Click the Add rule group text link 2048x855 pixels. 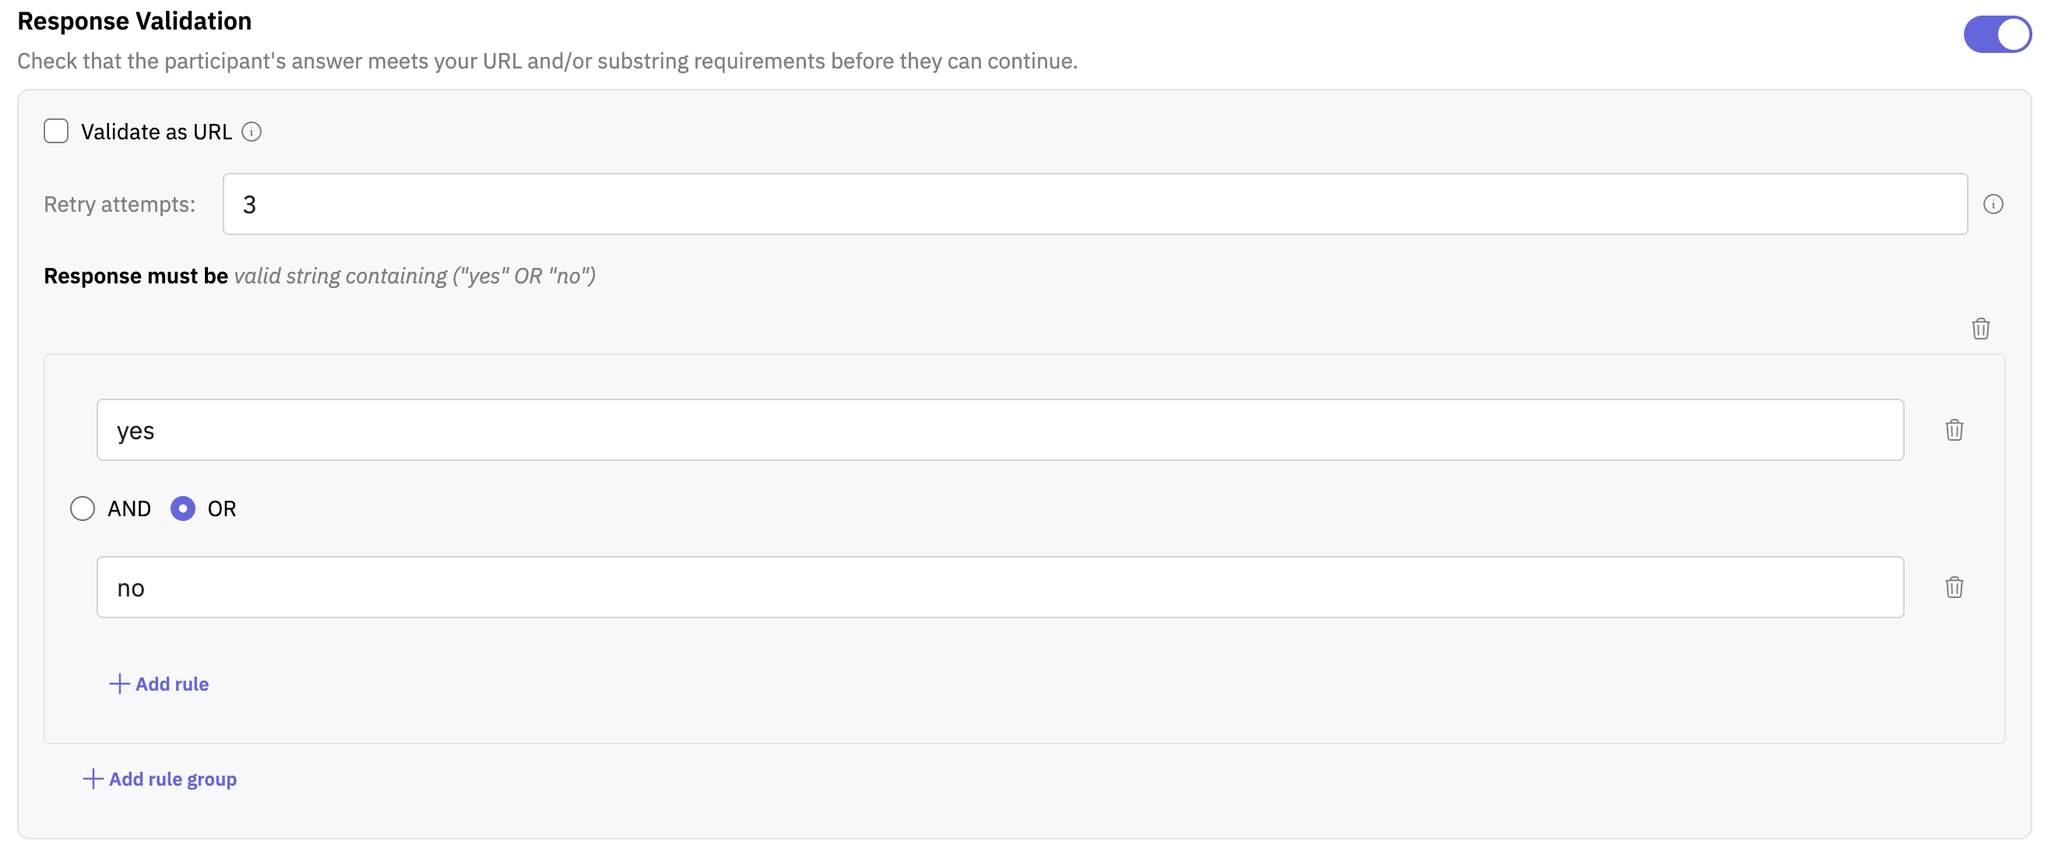[172, 779]
